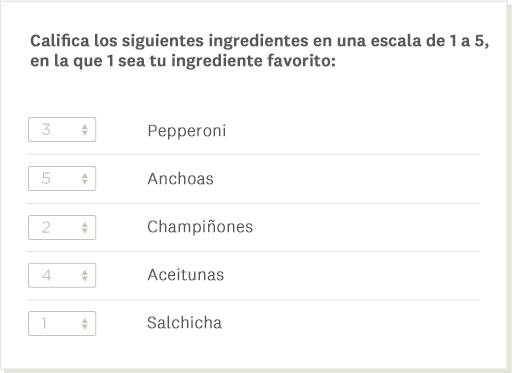Select the Champiñones ingredient label
The image size is (512, 373).
(x=200, y=227)
